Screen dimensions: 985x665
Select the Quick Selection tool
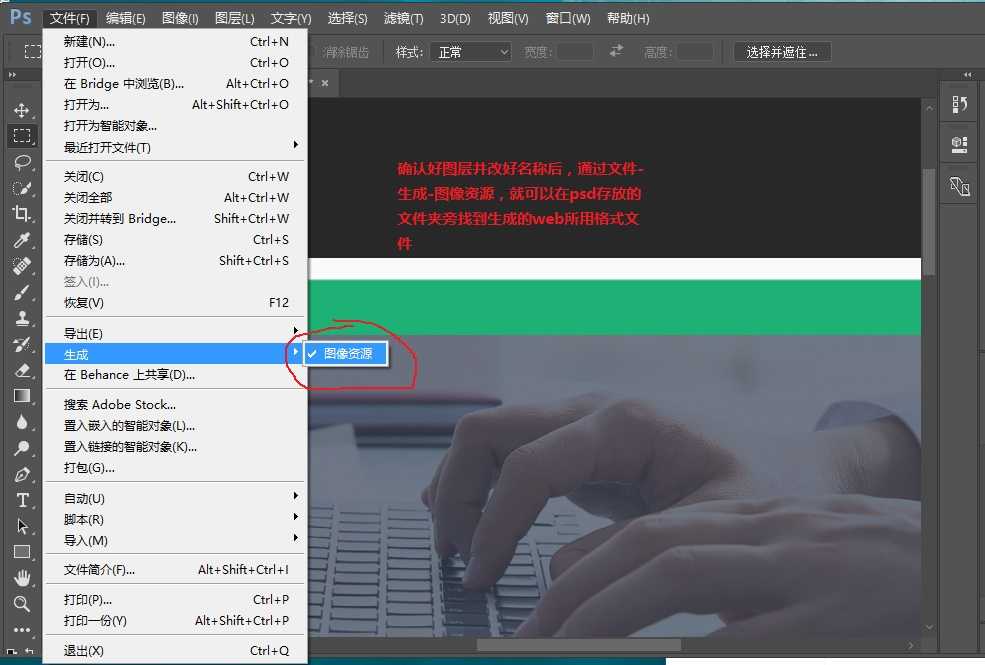(21, 188)
